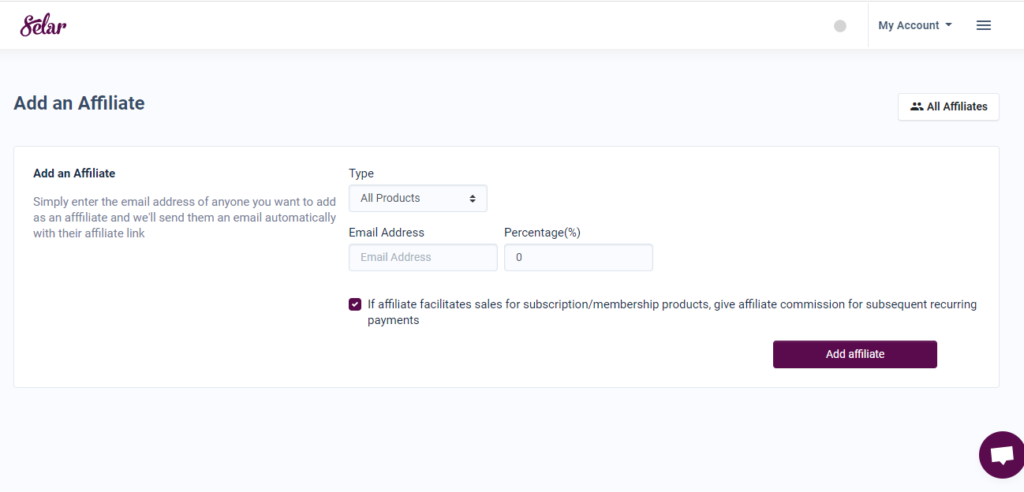
Task: Open the hamburger menu icon
Action: point(984,25)
